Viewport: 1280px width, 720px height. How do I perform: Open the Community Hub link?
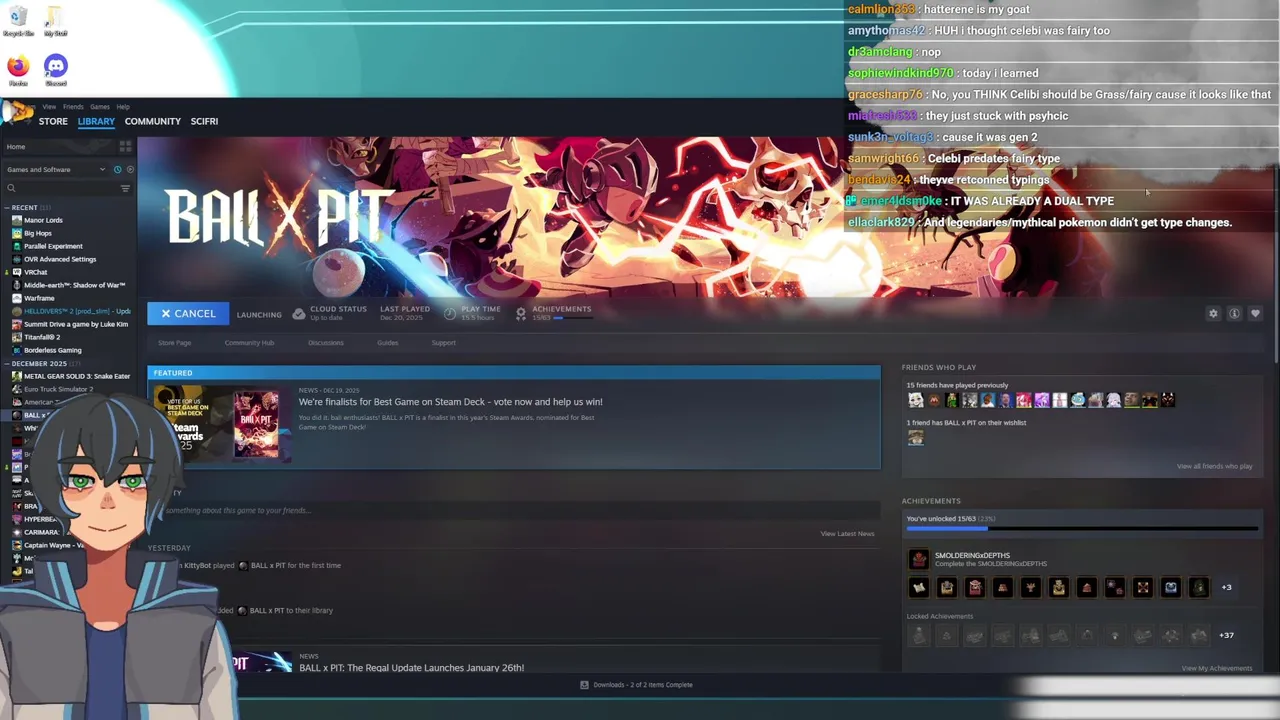click(x=249, y=343)
